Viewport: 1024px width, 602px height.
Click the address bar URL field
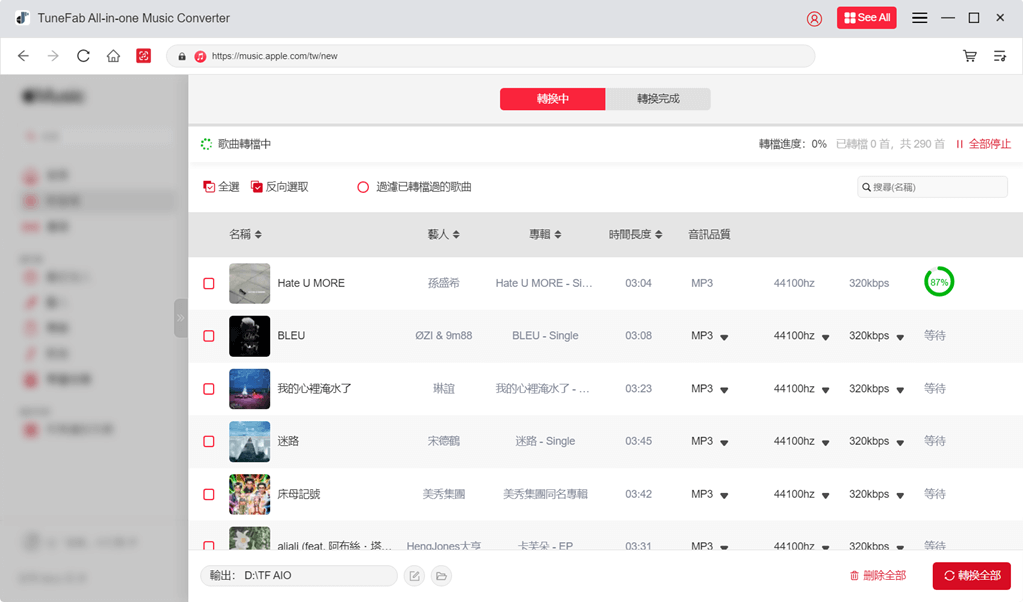pos(490,56)
